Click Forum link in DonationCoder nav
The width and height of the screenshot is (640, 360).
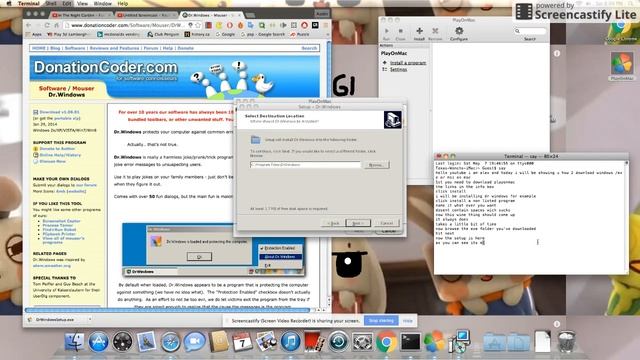click(x=151, y=48)
